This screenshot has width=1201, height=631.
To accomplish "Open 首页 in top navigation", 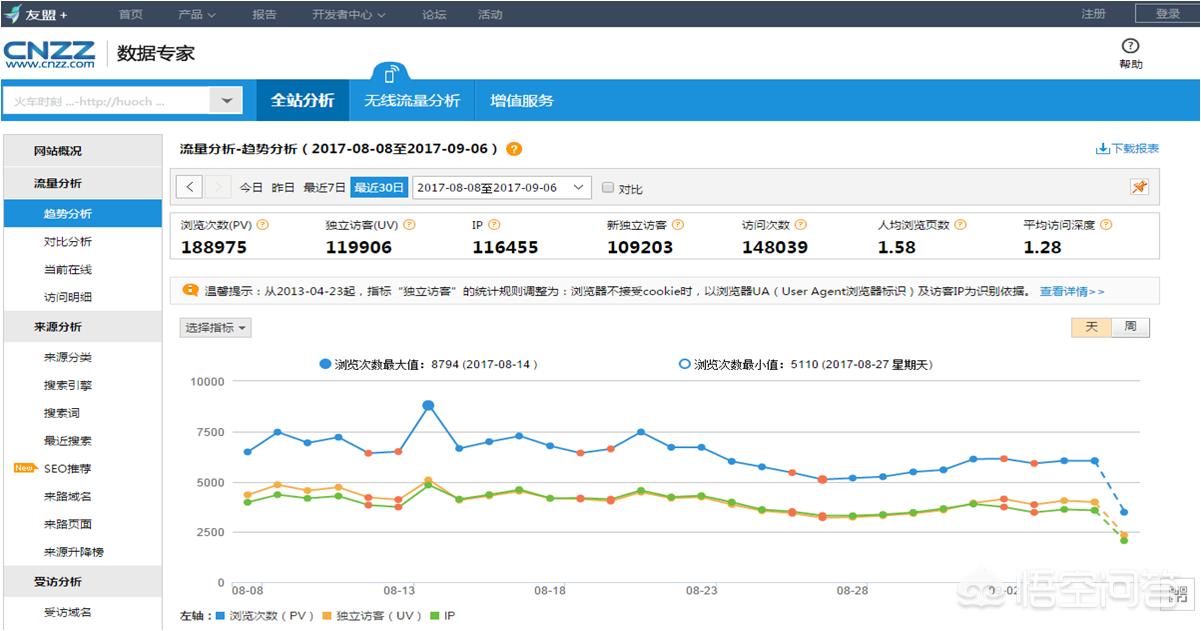I will click(x=130, y=14).
